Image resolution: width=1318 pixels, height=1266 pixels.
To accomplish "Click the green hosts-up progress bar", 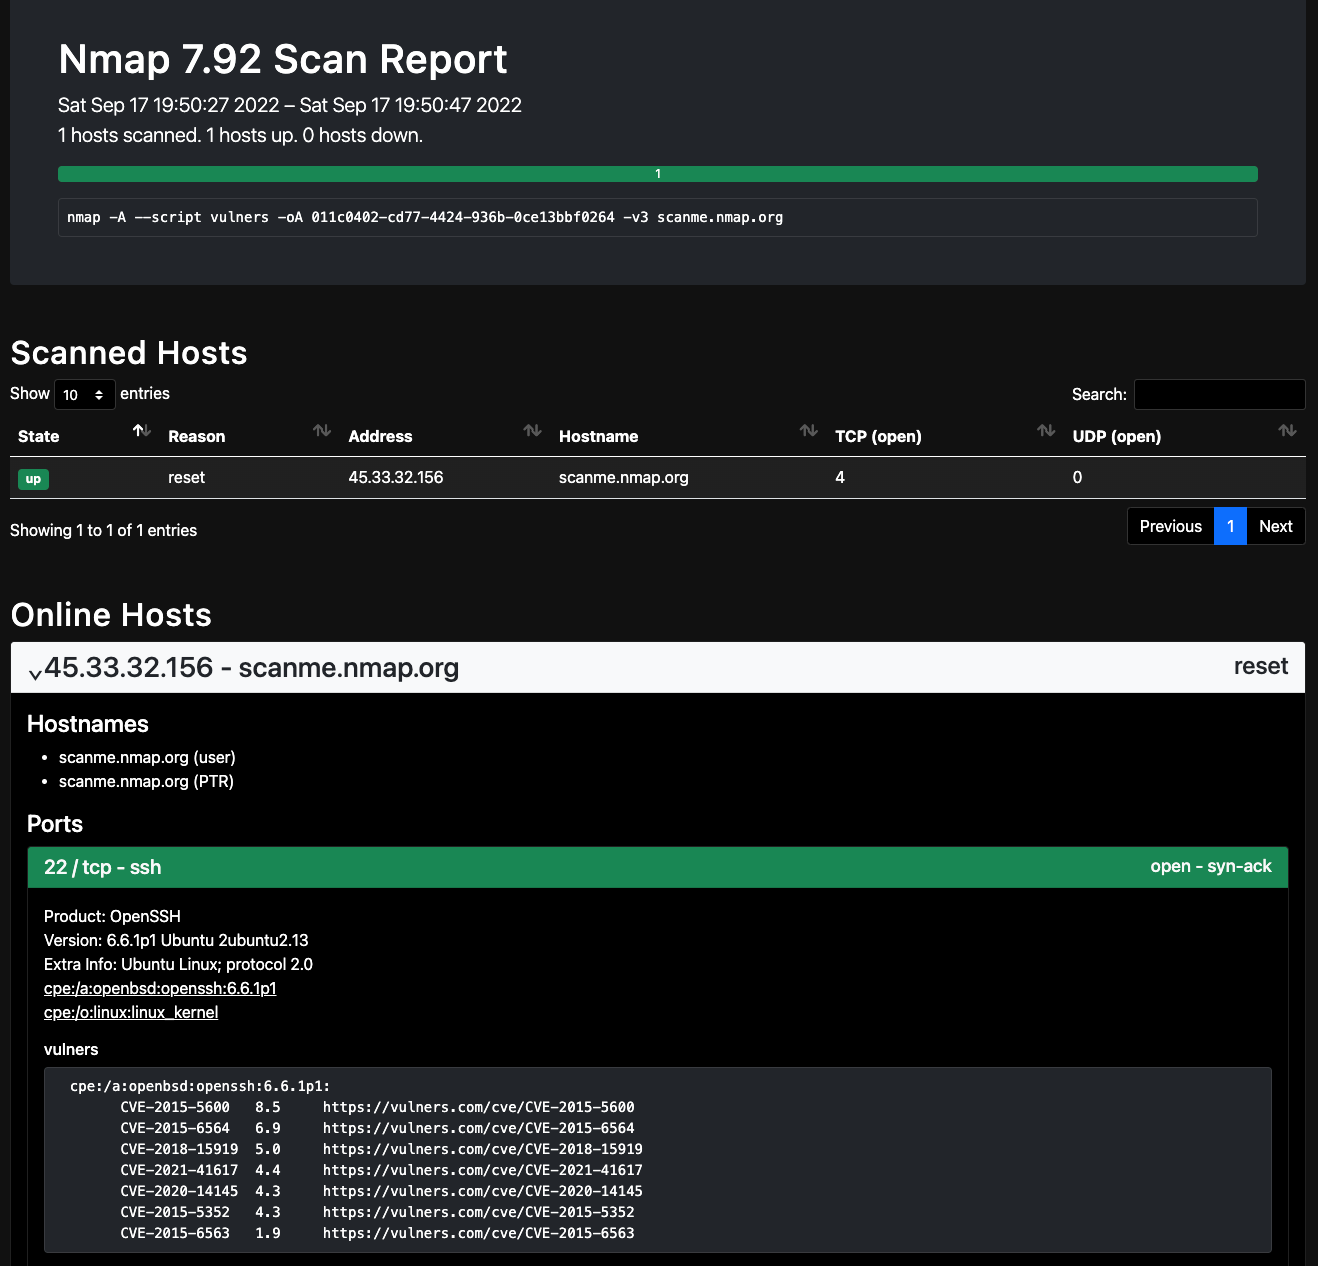I will 658,174.
